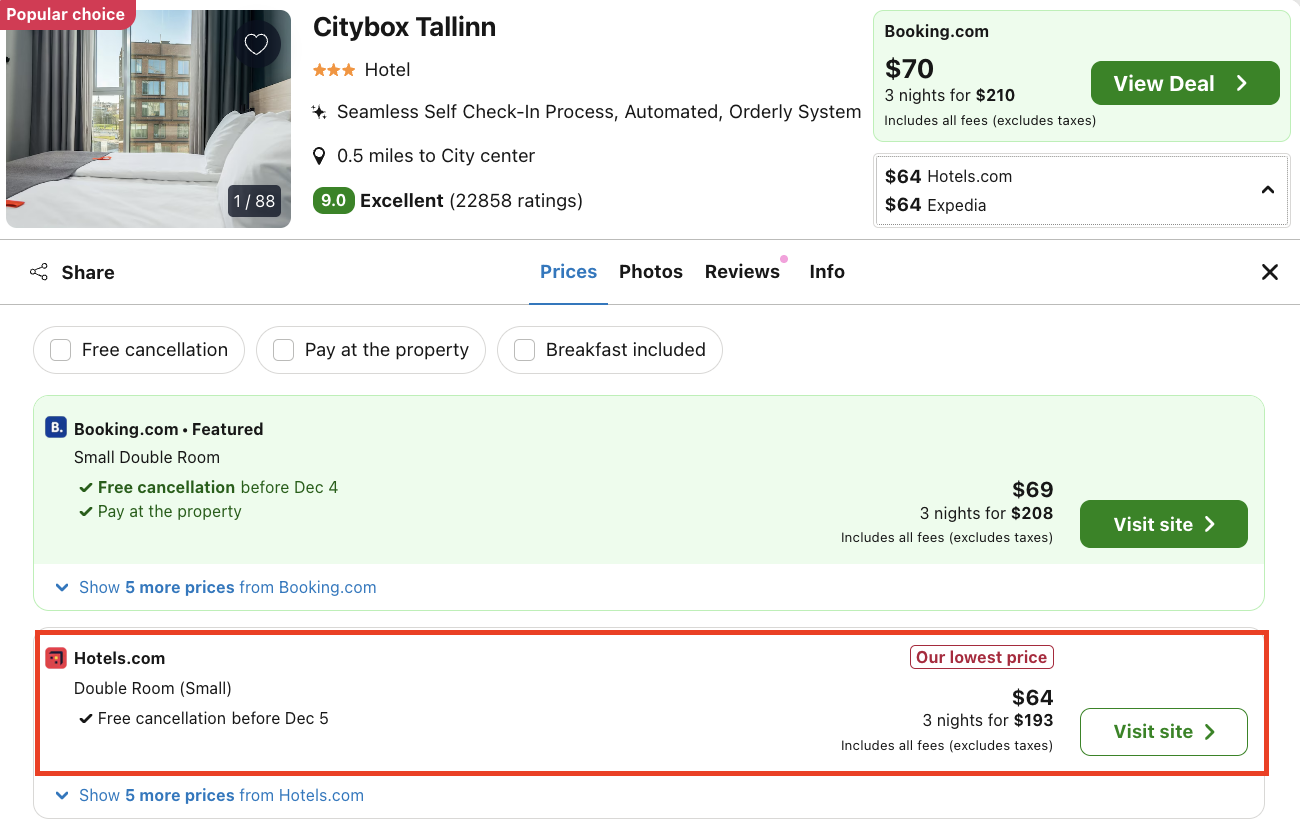
Task: Click the Popular choice badge
Action: click(66, 14)
